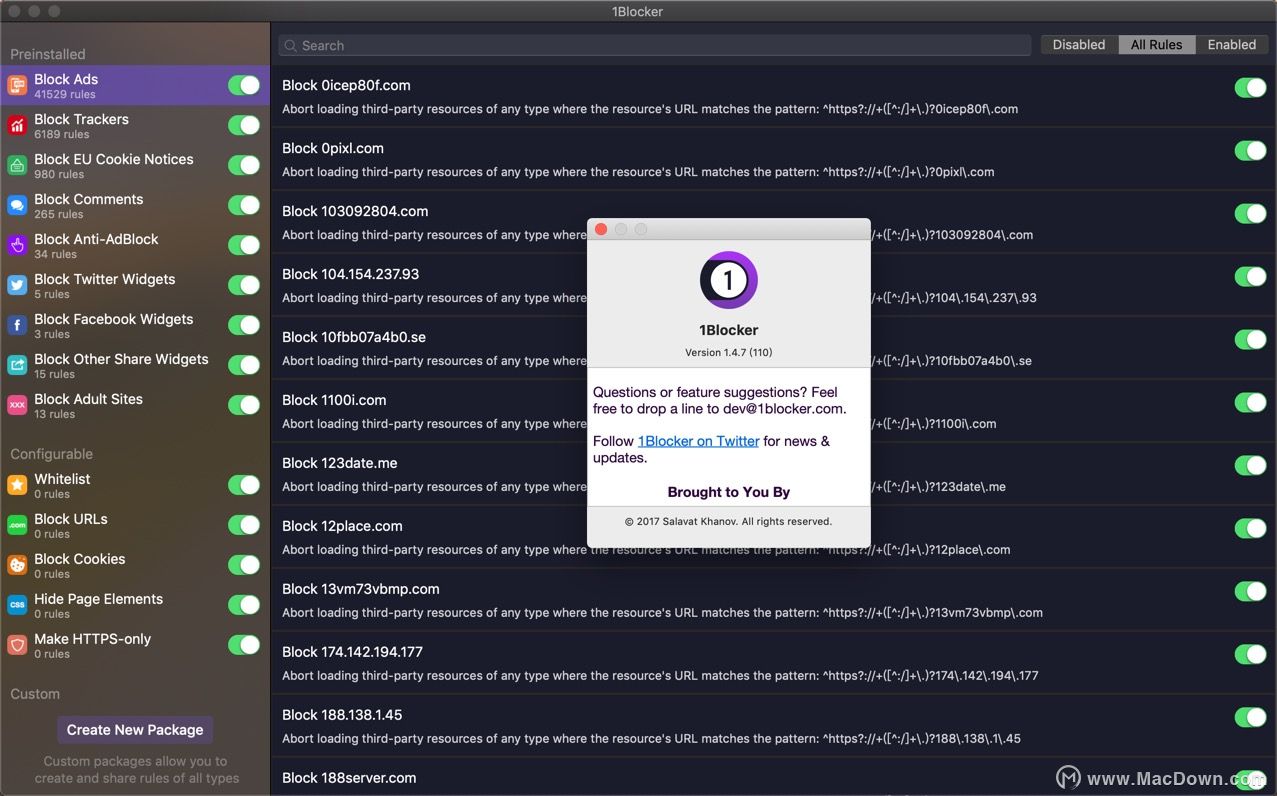This screenshot has width=1277, height=796.
Task: Click the Block Ads package icon
Action: (x=17, y=85)
